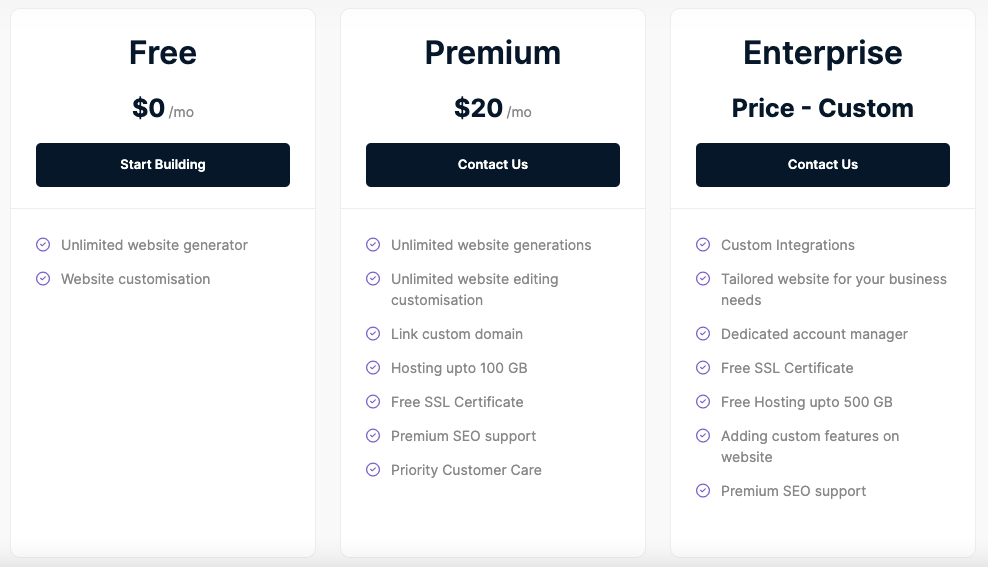Click Tailored website for your business needs text
Viewport: 988px width, 567px height.
834,289
